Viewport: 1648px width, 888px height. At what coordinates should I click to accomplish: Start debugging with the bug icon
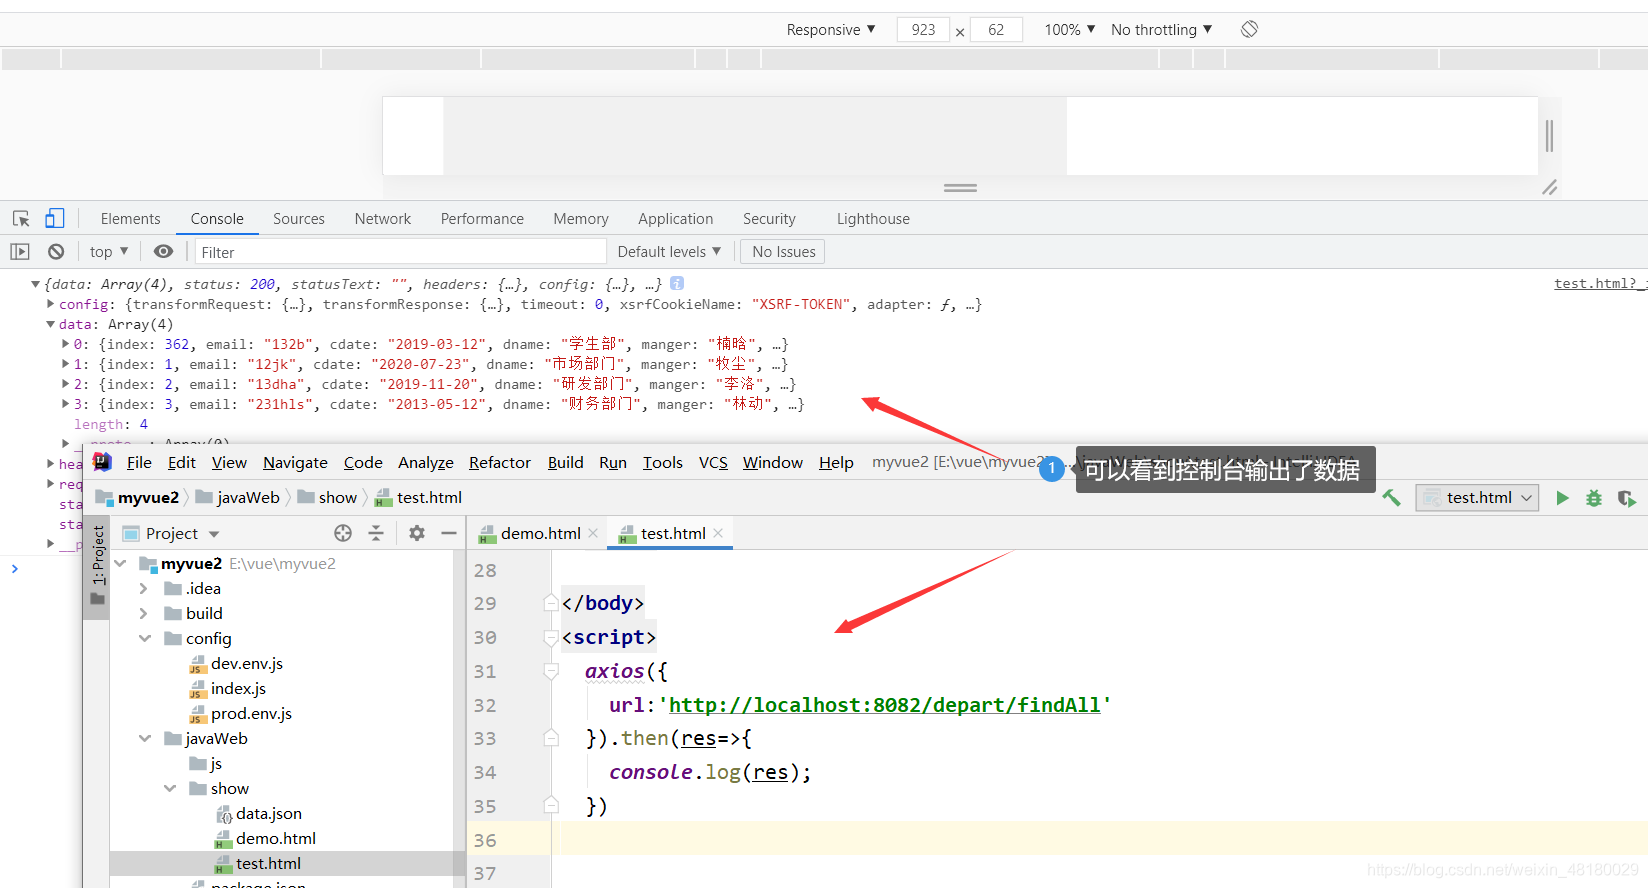point(1594,497)
